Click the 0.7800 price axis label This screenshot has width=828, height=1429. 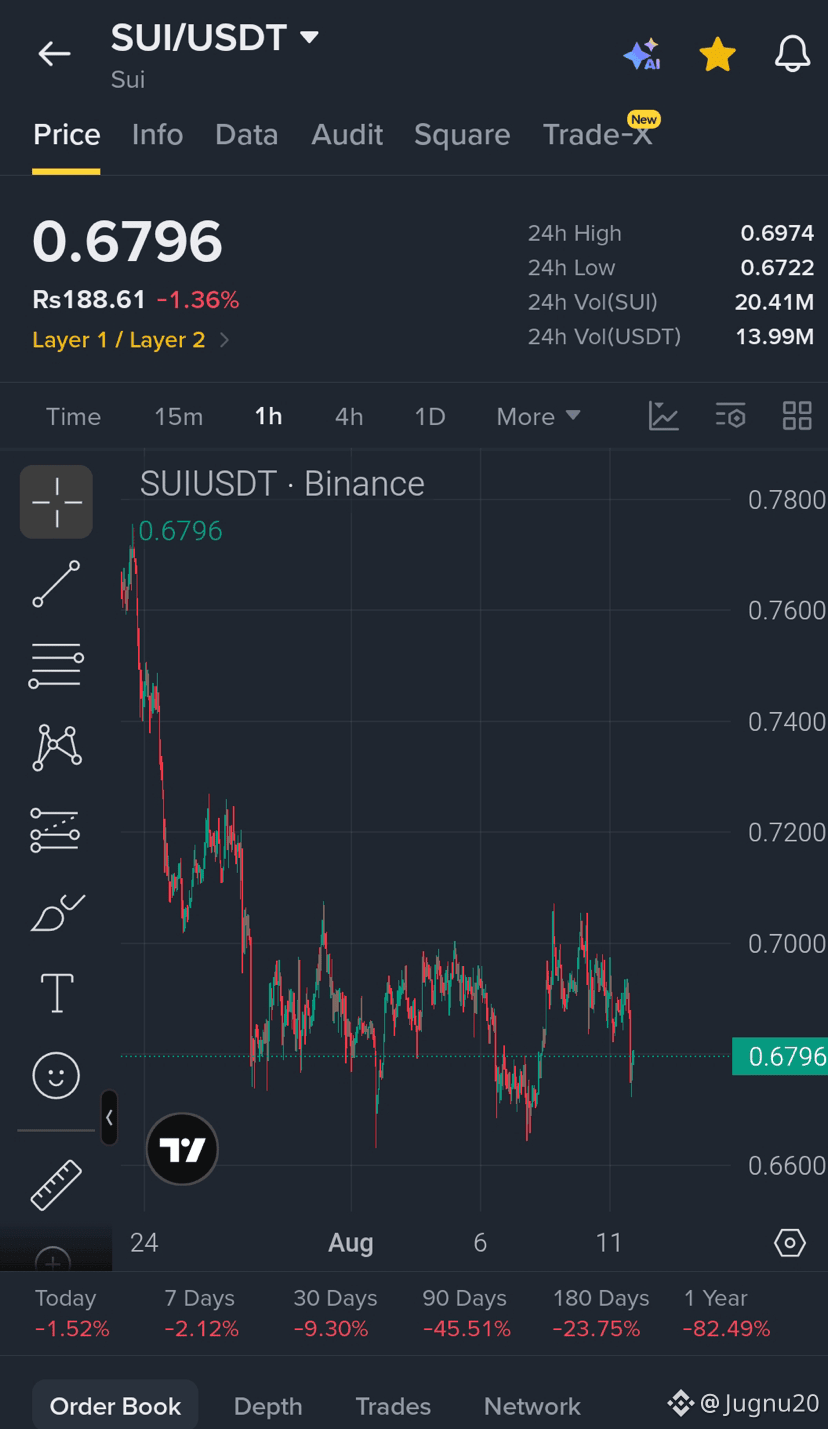[x=787, y=499]
